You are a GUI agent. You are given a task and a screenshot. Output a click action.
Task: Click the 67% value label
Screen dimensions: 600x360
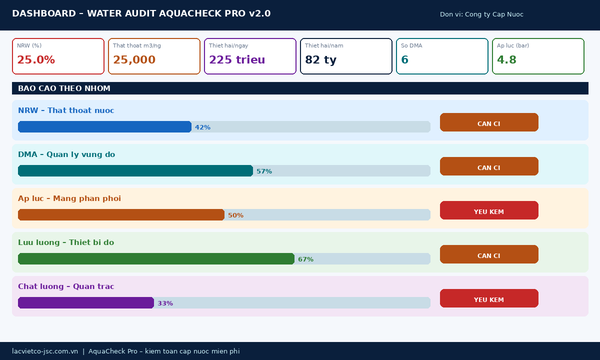tap(306, 259)
